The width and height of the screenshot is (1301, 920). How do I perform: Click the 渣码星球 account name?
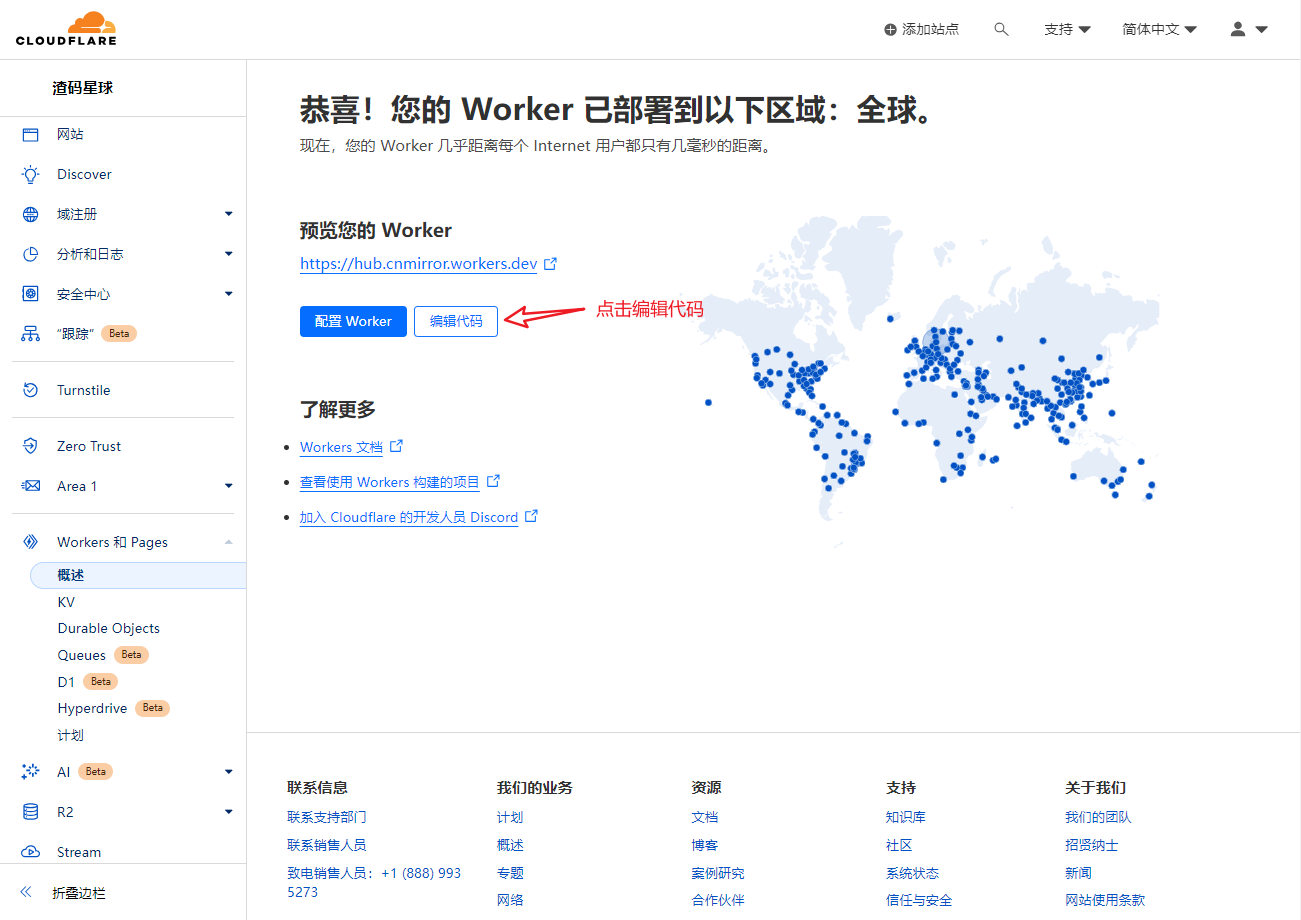coord(83,88)
